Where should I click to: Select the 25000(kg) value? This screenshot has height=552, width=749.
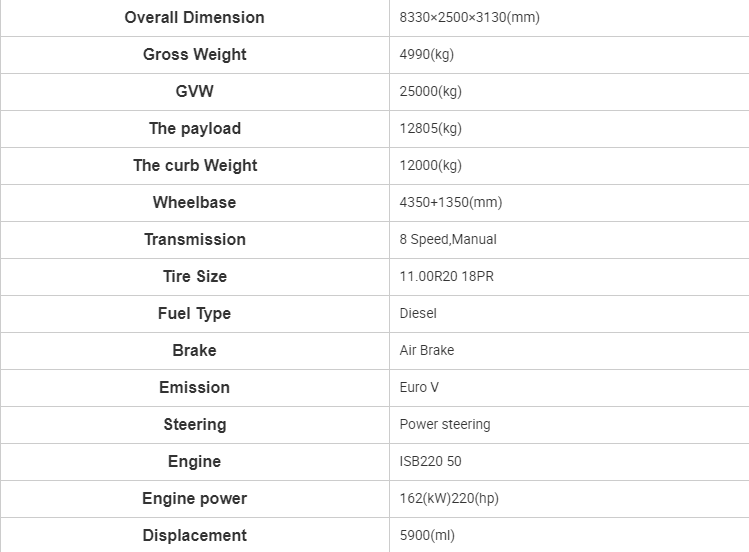click(x=430, y=92)
